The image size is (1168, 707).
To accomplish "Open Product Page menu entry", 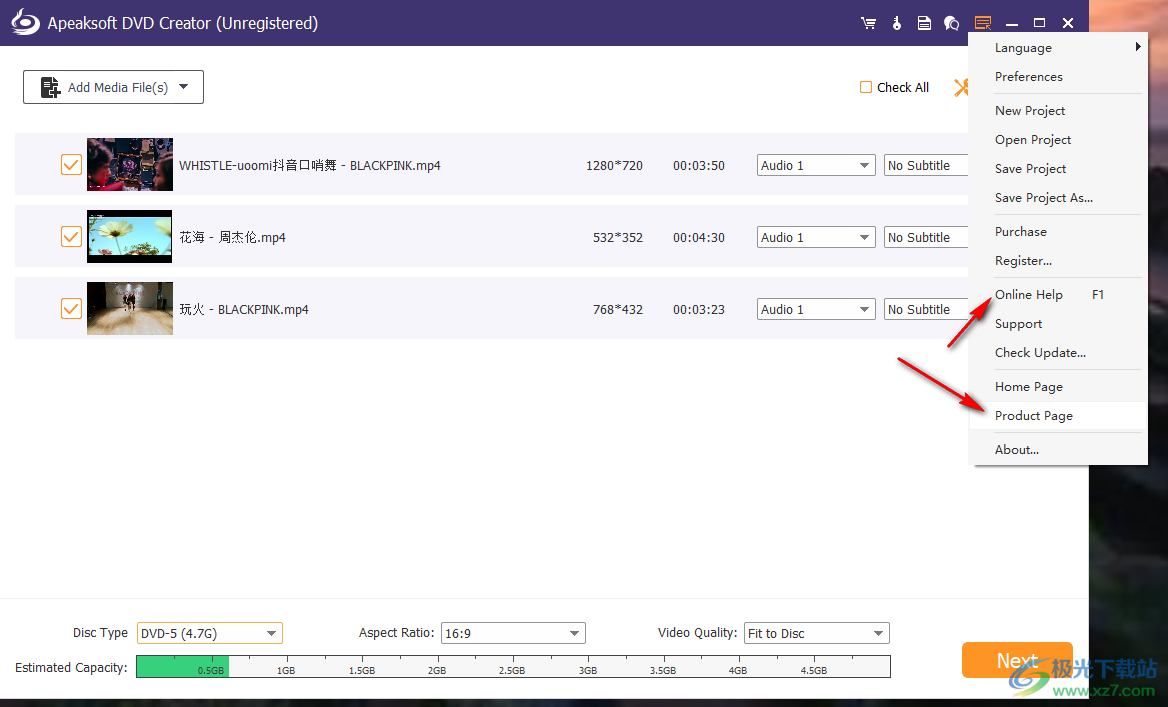I will 1058,416.
